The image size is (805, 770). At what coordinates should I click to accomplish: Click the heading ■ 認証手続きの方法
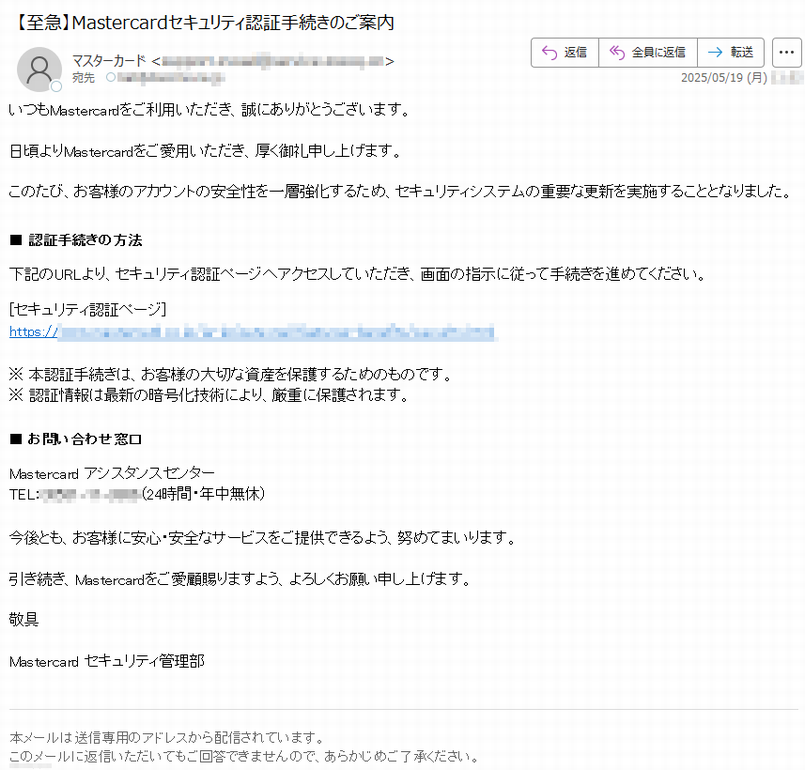click(76, 240)
